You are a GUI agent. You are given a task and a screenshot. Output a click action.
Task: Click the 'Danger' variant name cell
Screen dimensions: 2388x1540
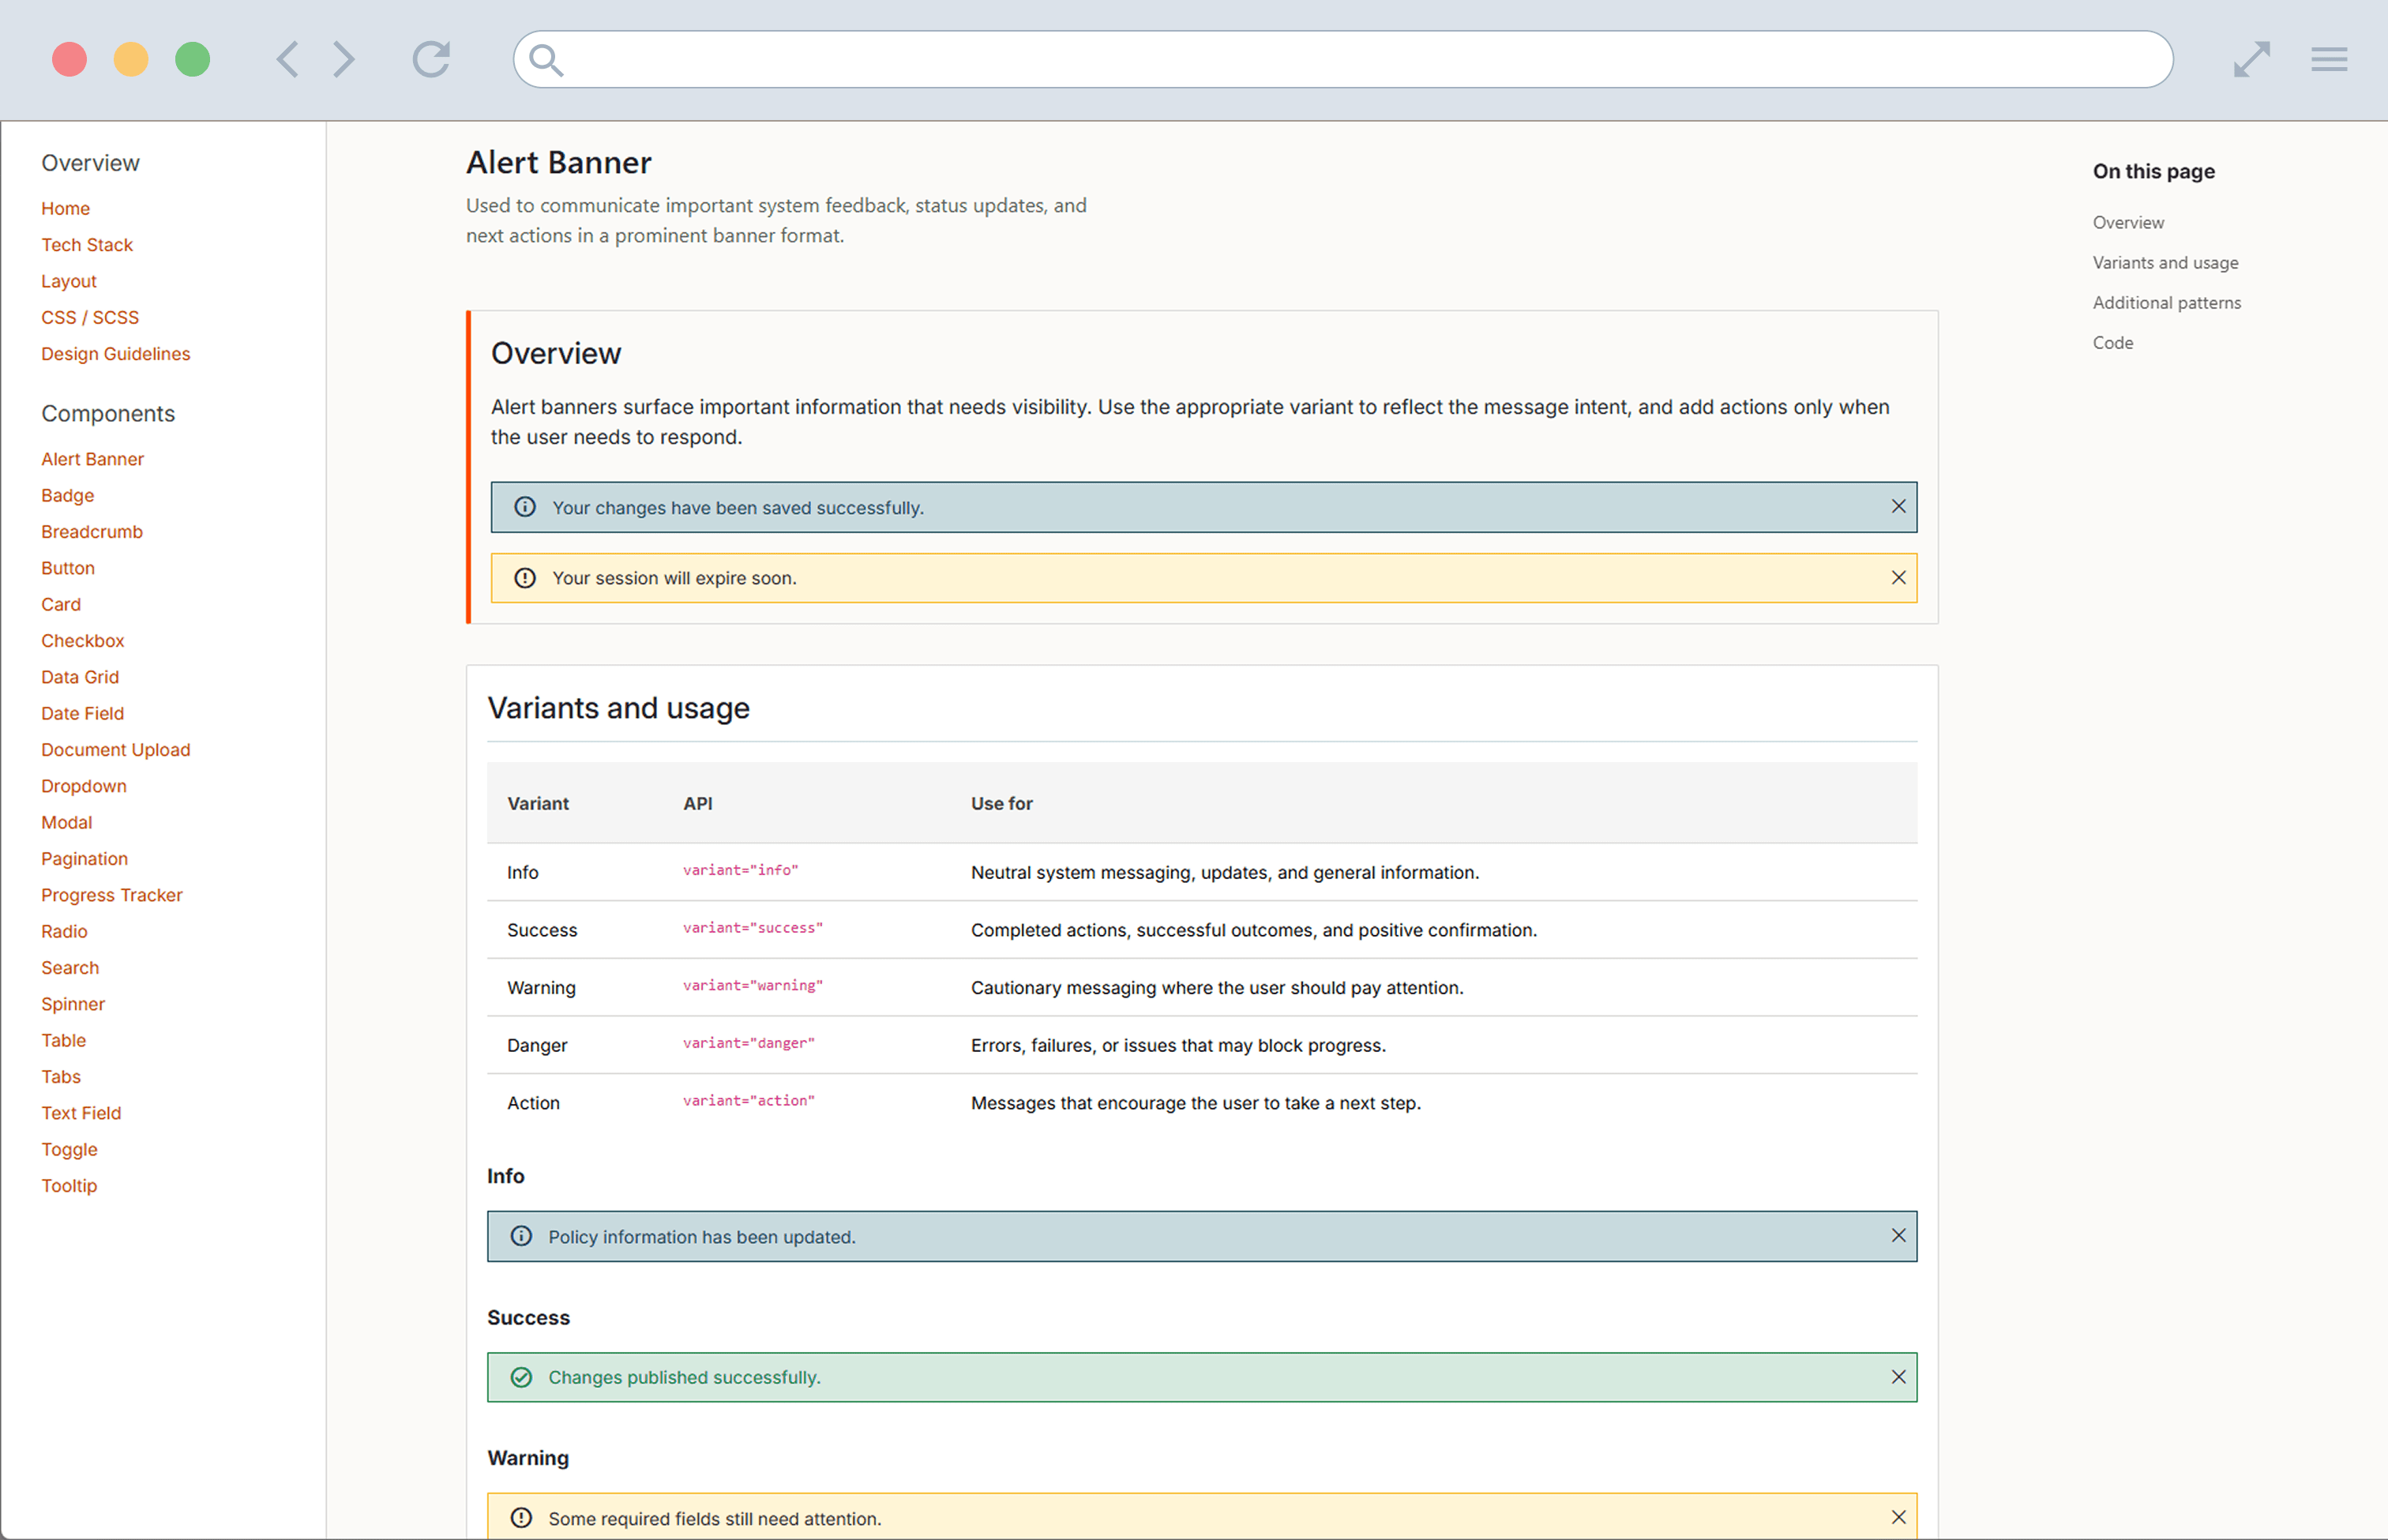(537, 1045)
